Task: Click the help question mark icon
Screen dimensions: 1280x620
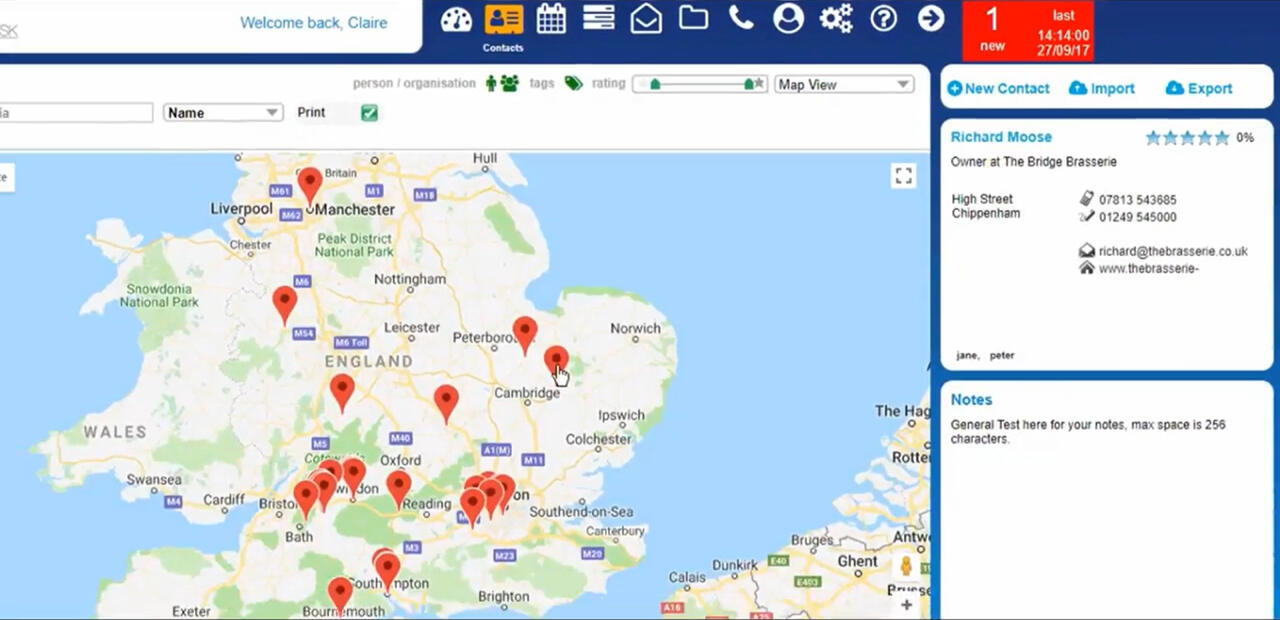Action: click(883, 18)
